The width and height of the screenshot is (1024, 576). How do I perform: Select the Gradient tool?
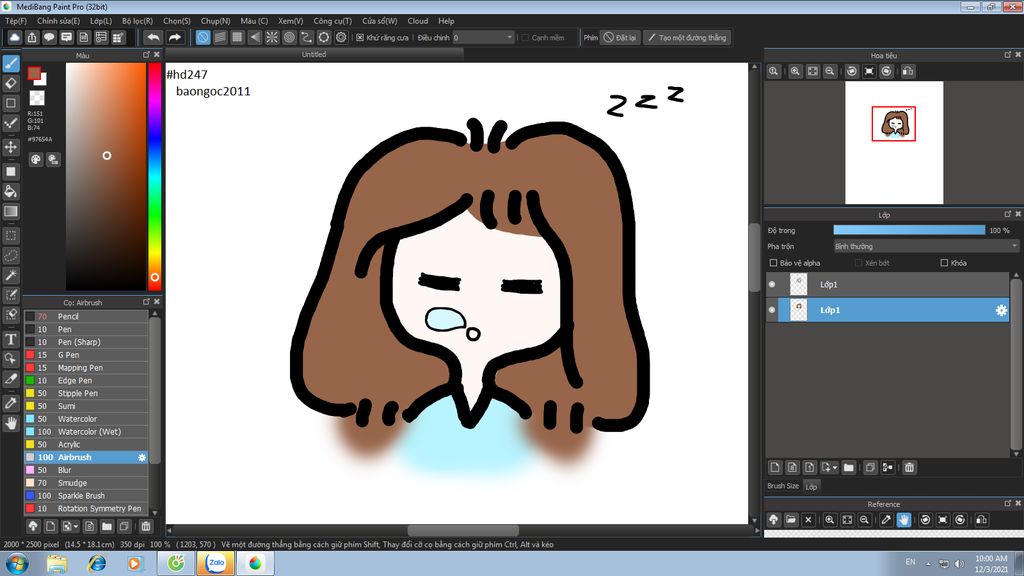pyautogui.click(x=11, y=211)
